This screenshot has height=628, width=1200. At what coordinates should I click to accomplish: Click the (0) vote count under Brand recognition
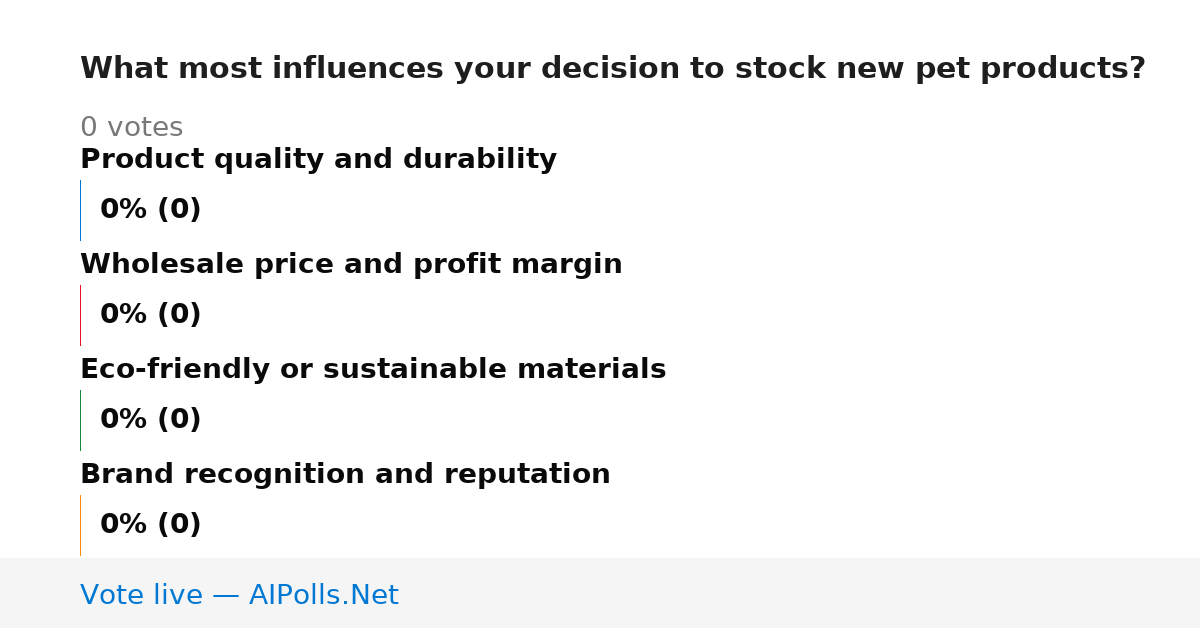tap(179, 525)
